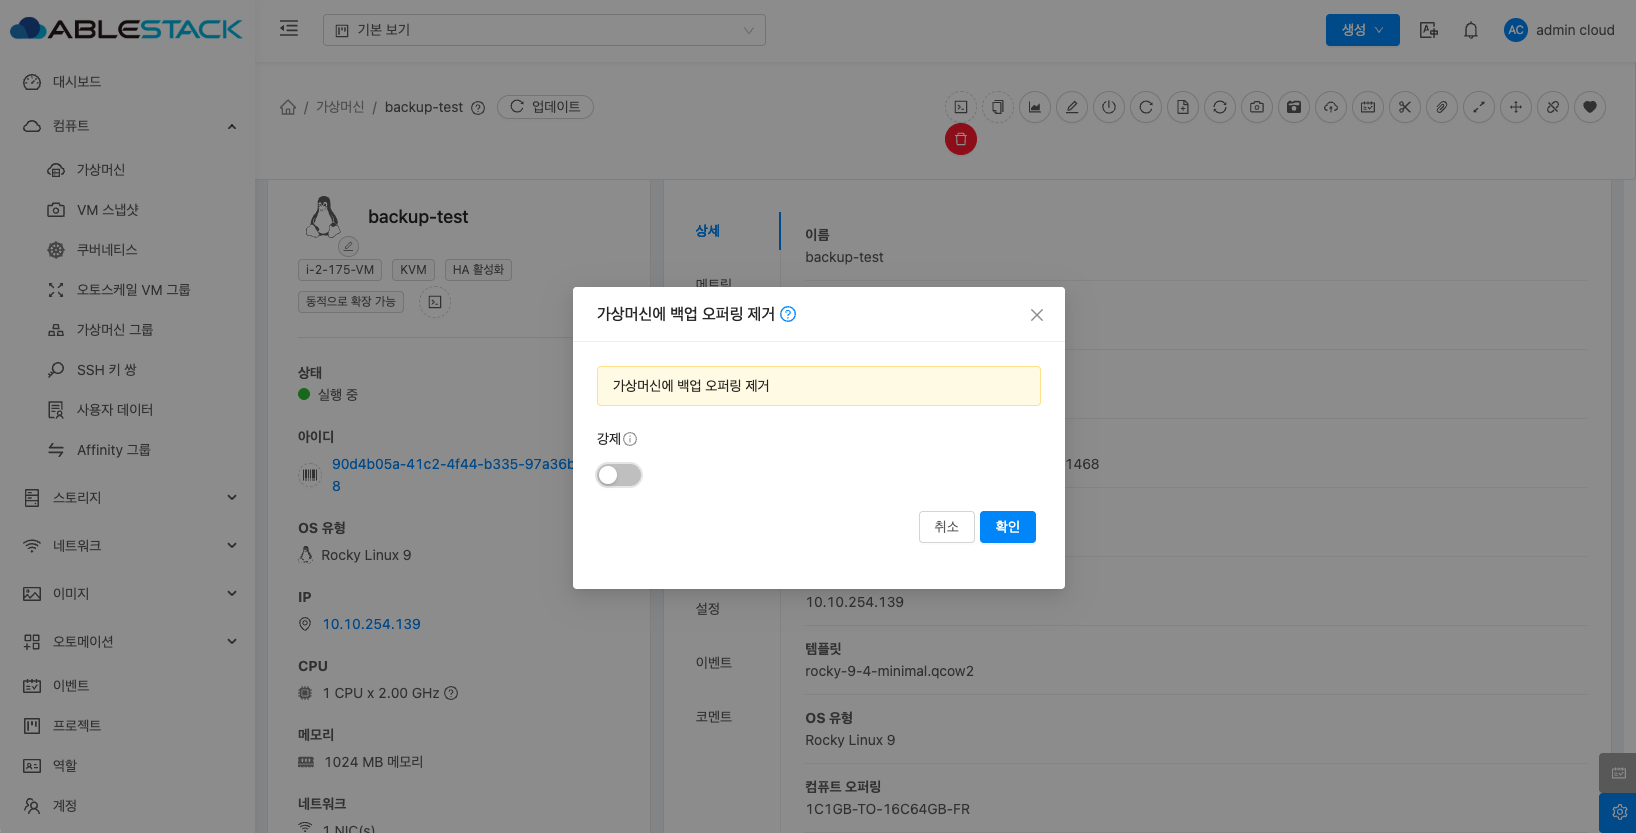Click the power stop VM icon
The image size is (1636, 833).
(1108, 107)
